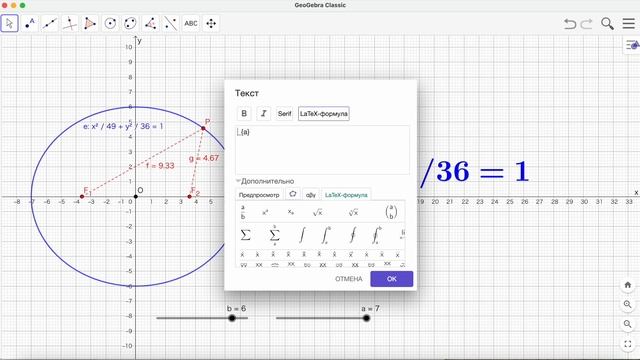Select the Perpendicular line tool

click(x=70, y=23)
